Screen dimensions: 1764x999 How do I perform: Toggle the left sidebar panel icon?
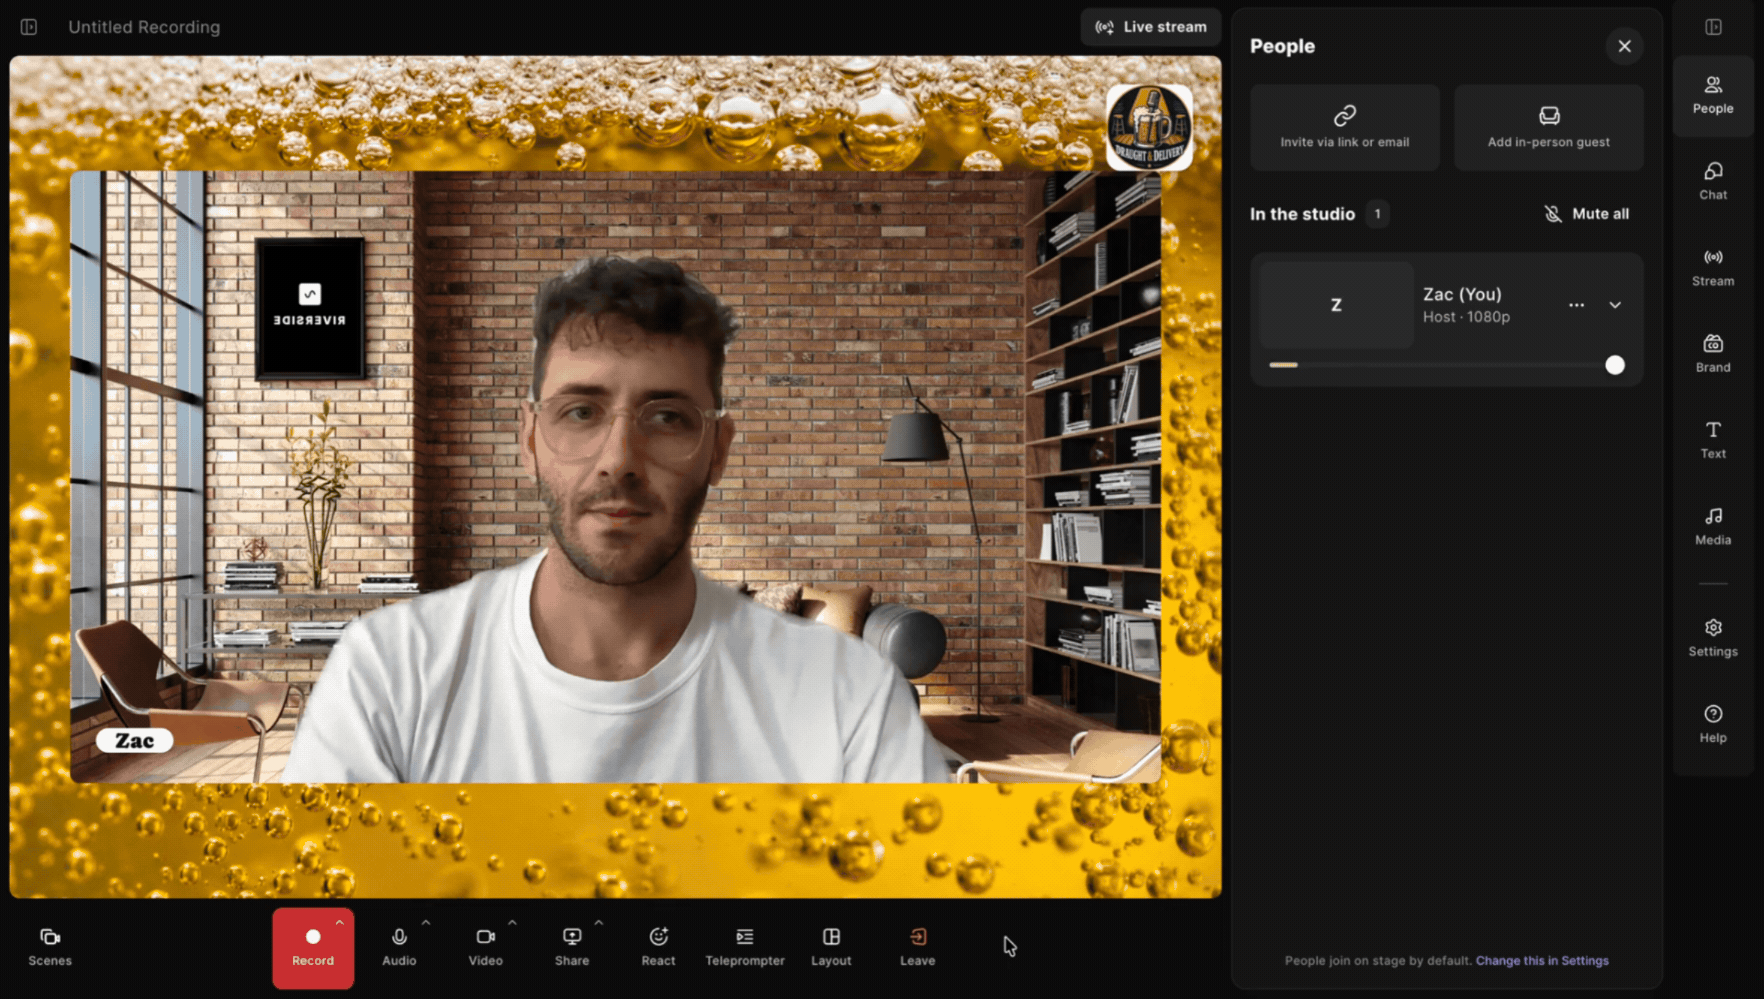coord(29,27)
